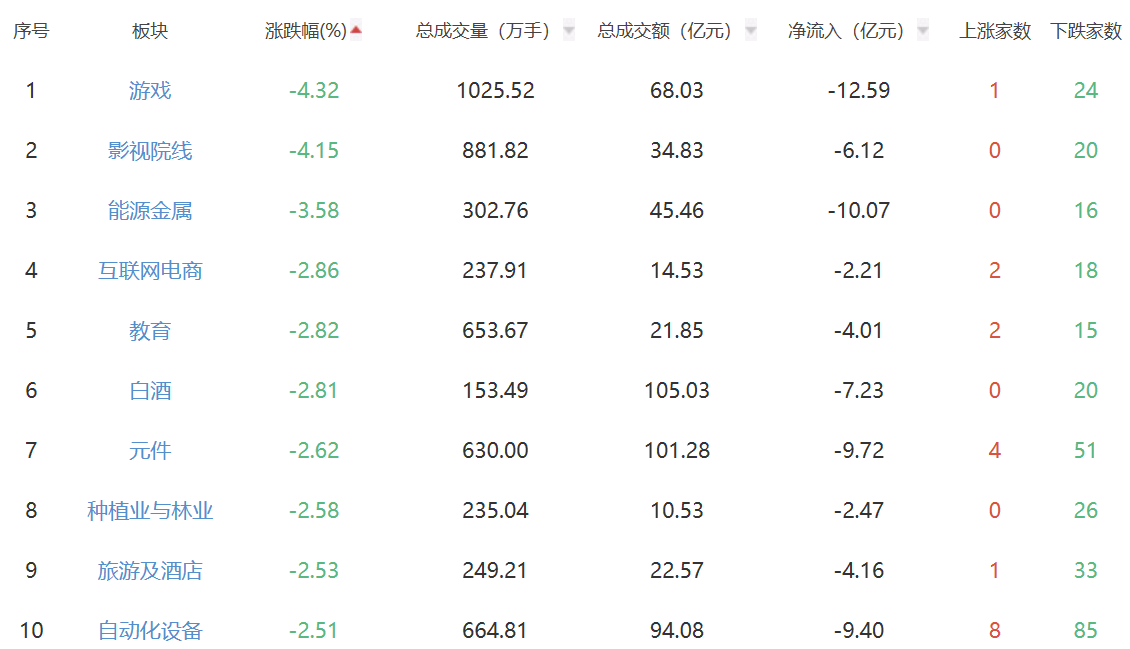Click the grey sort arrow next to 净流入
Image resolution: width=1130 pixels, height=649 pixels.
pyautogui.click(x=922, y=31)
